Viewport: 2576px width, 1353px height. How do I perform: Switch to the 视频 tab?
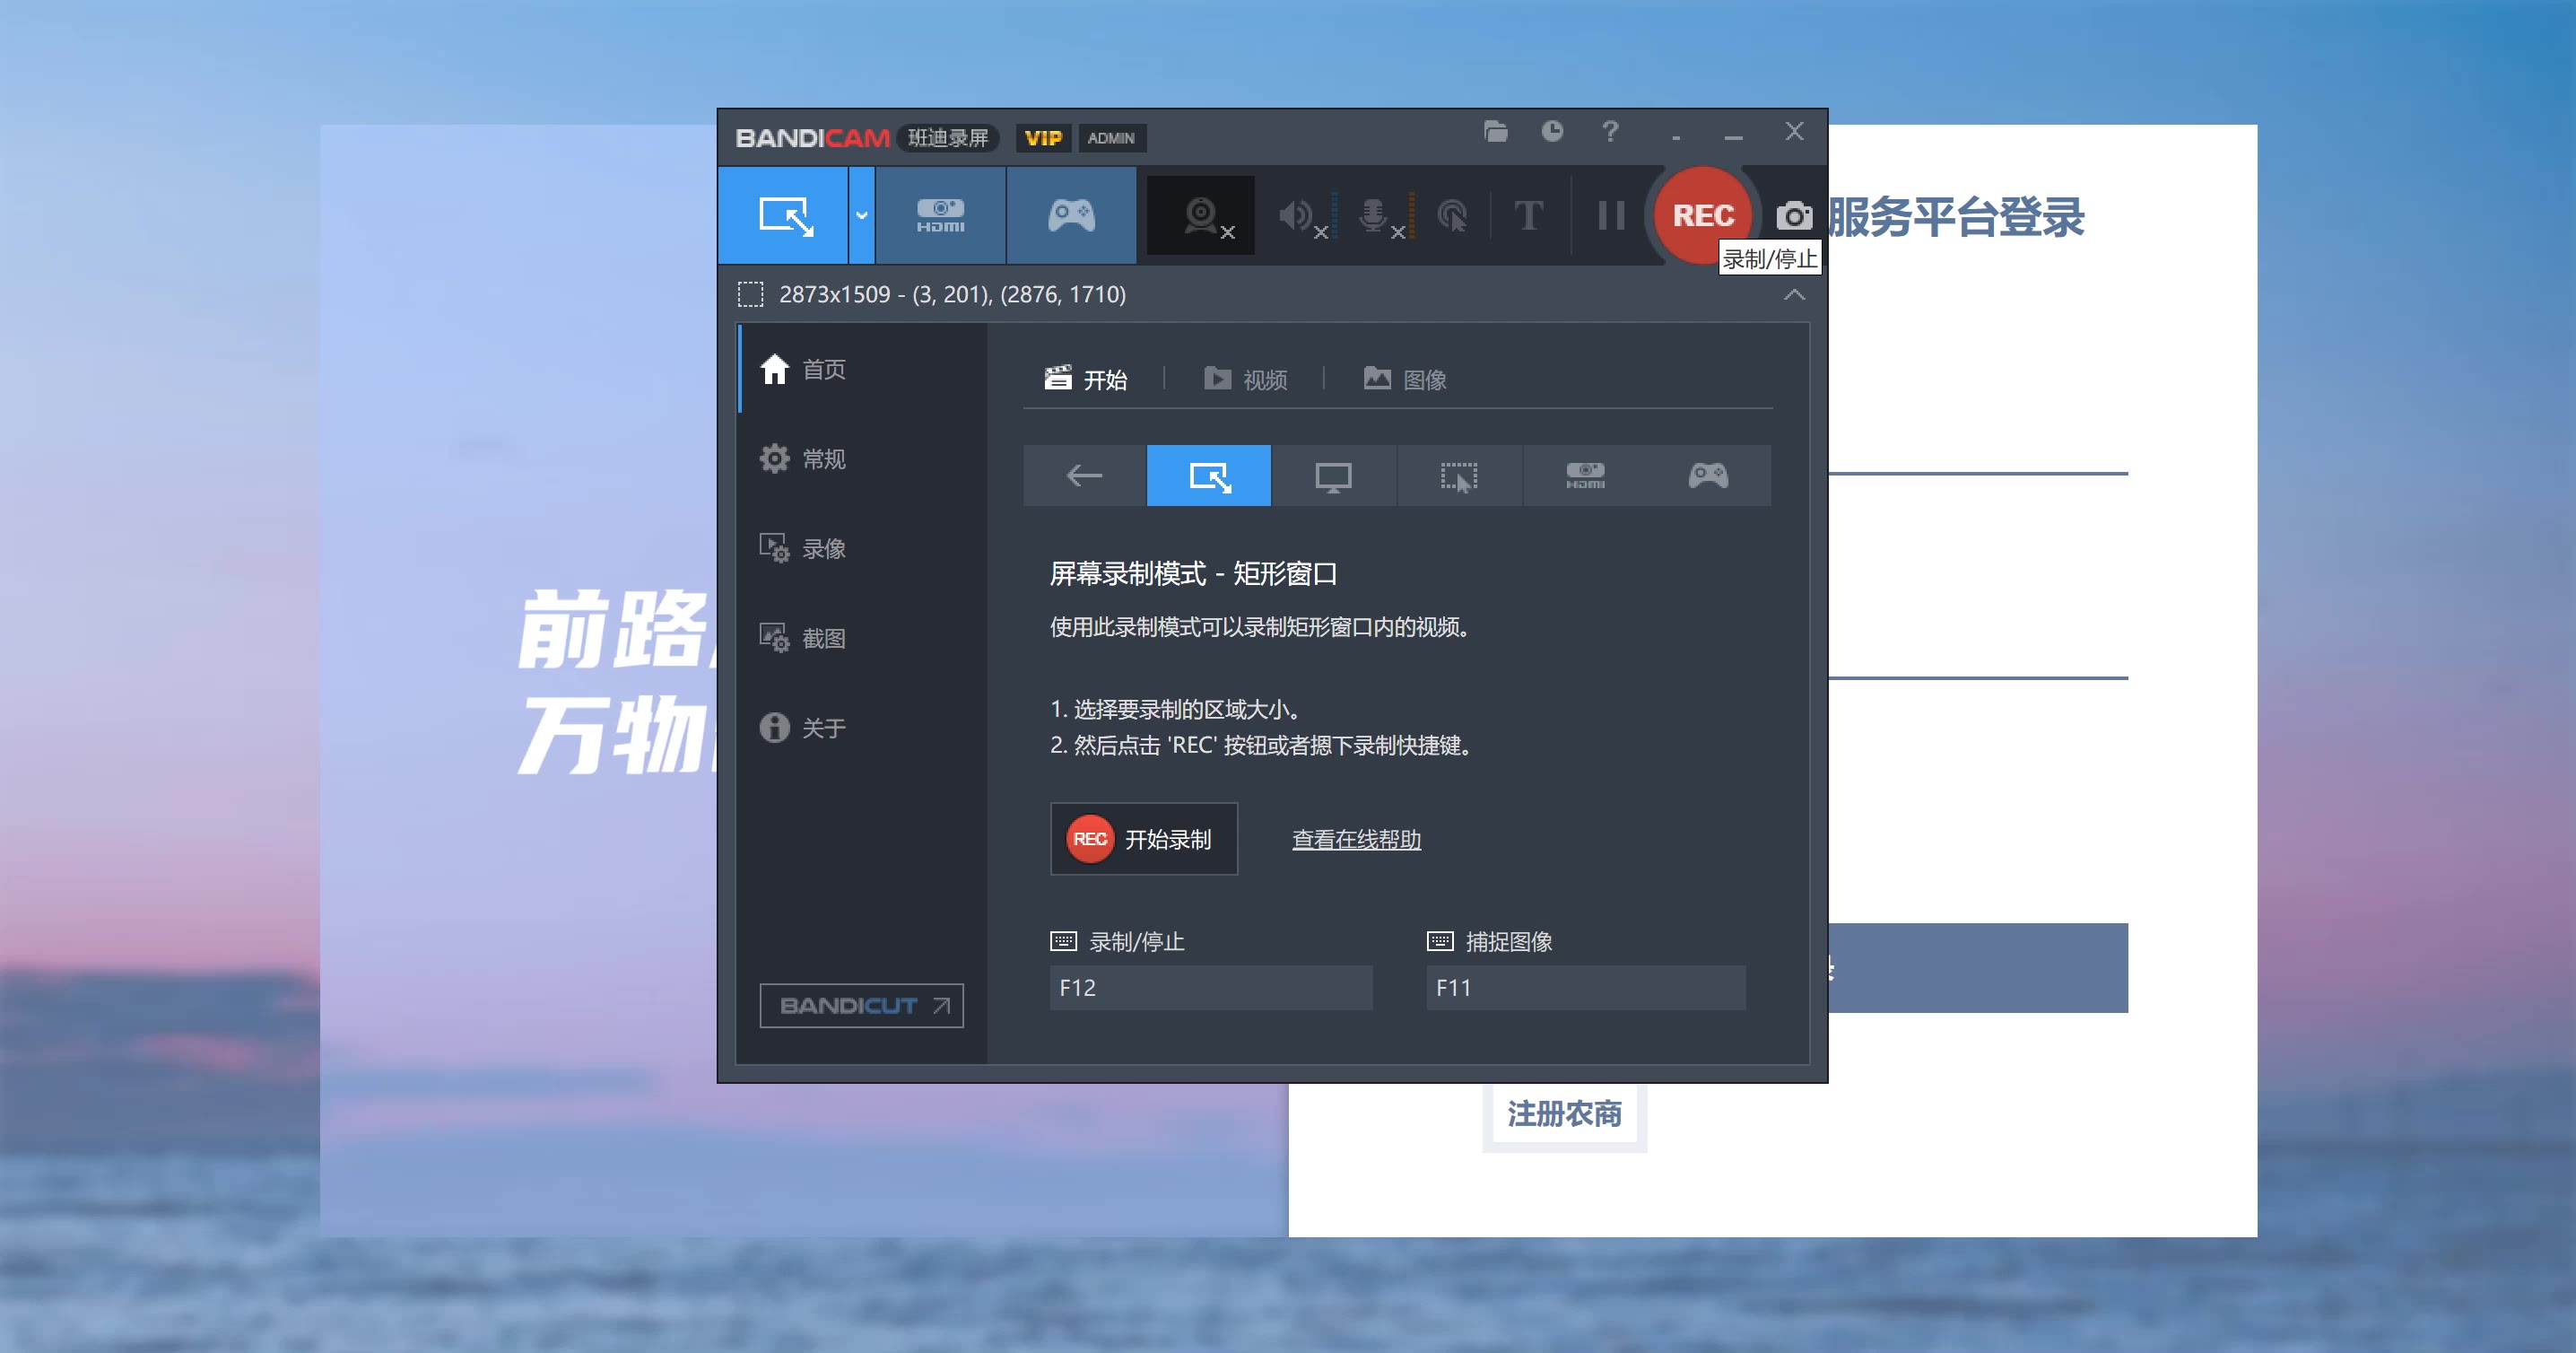(1245, 379)
